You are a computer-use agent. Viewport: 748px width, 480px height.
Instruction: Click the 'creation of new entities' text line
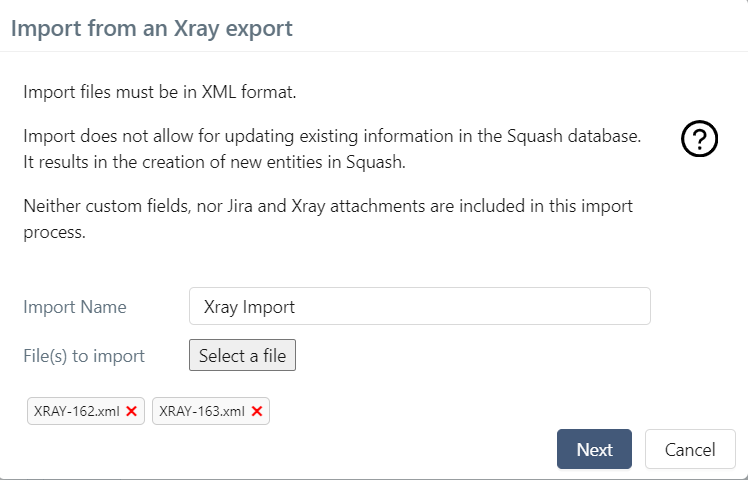pyautogui.click(x=214, y=161)
